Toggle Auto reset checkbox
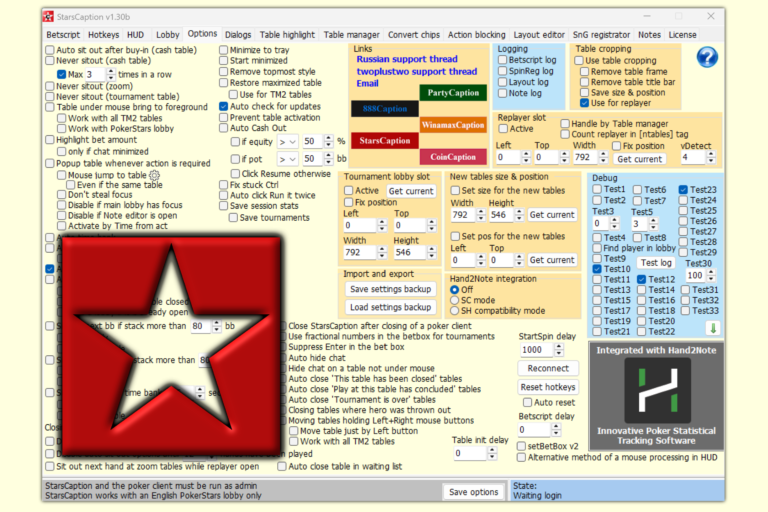 click(x=528, y=402)
